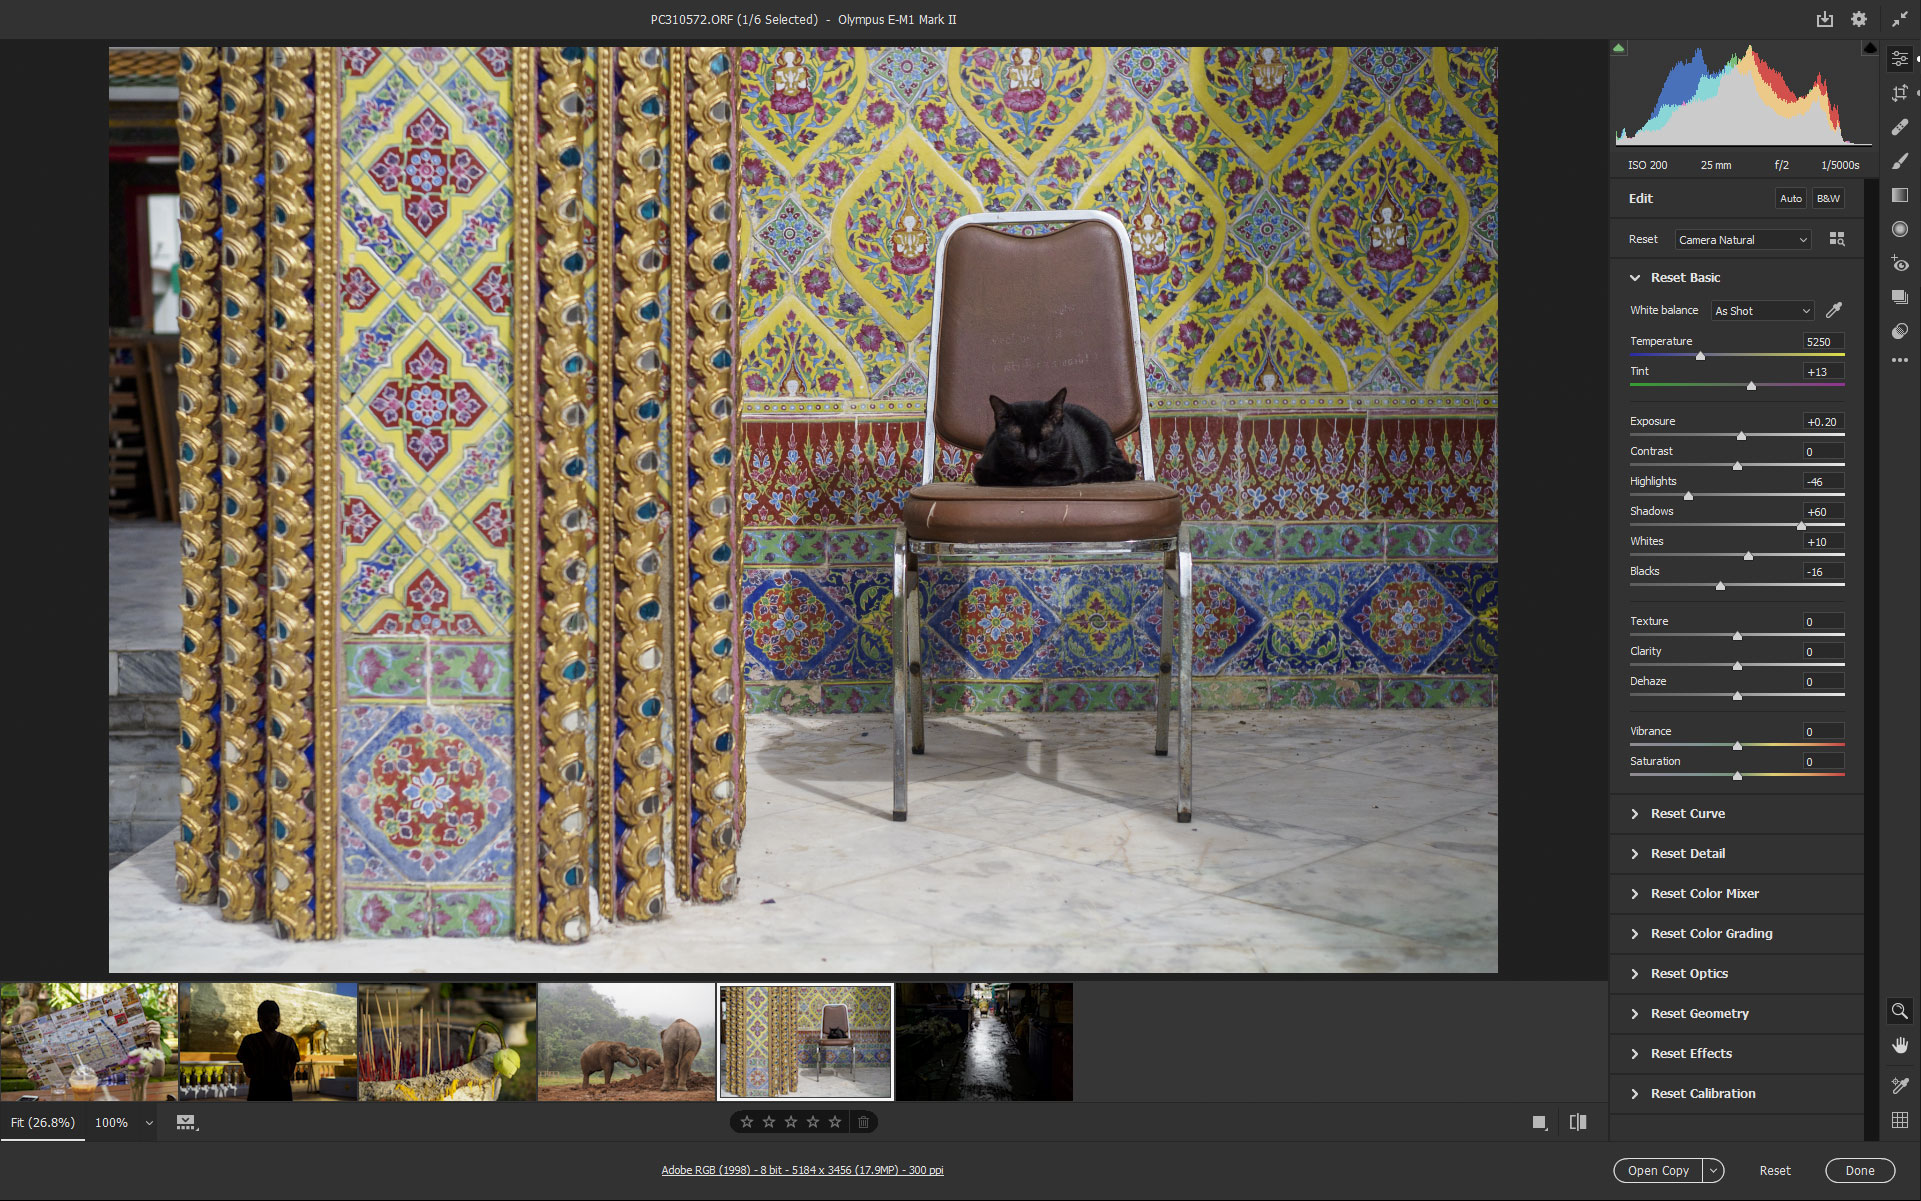Image resolution: width=1921 pixels, height=1201 pixels.
Task: Expand the Curve section
Action: coord(1687,813)
